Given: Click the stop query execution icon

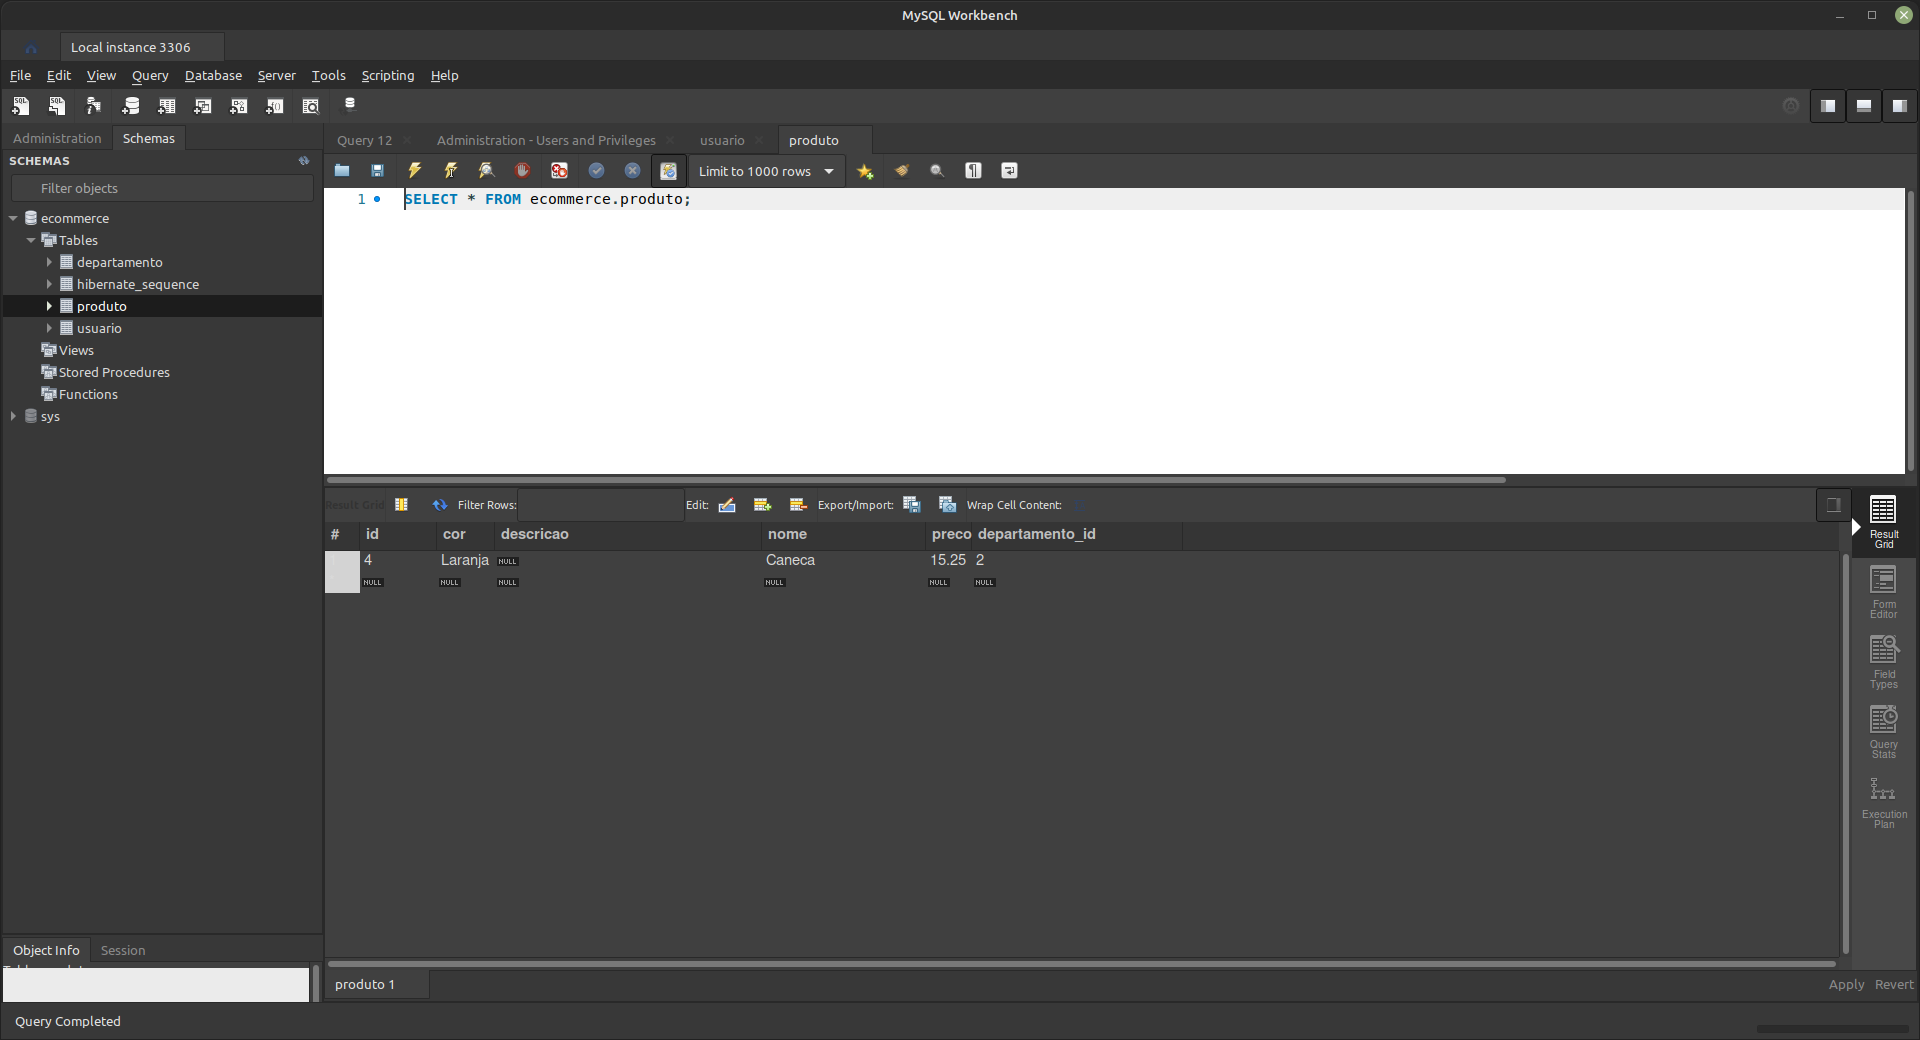Looking at the screenshot, I should (x=521, y=171).
